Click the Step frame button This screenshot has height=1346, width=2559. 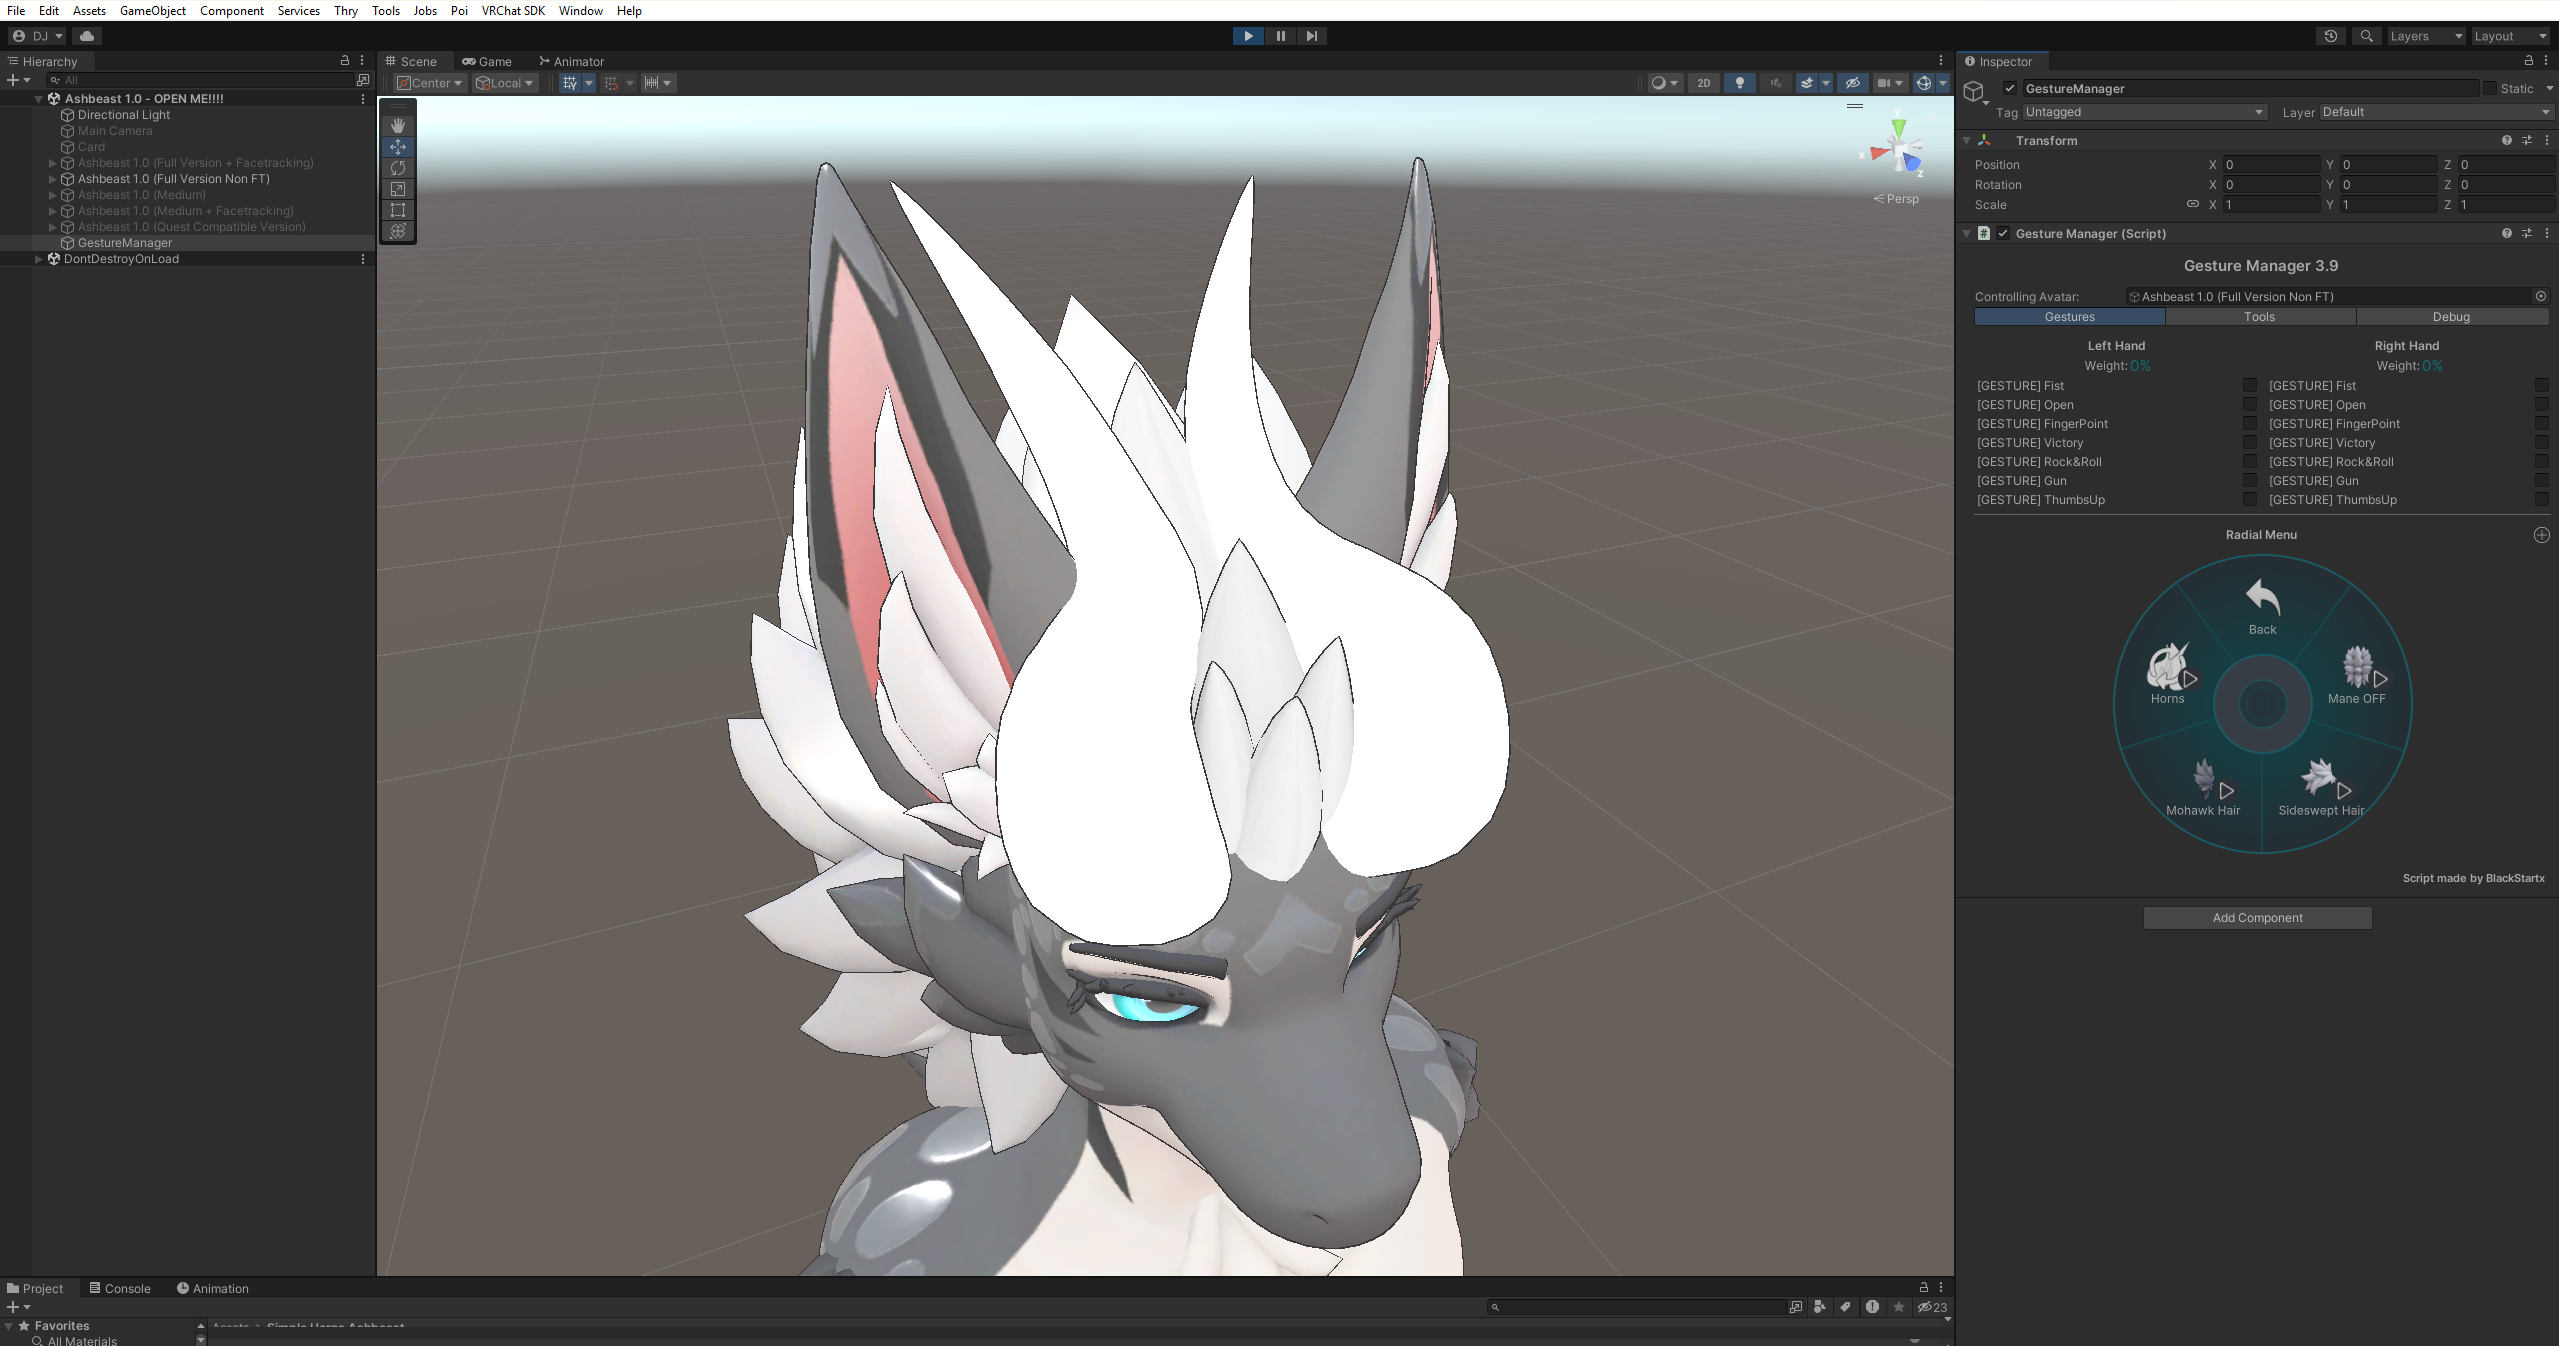point(1311,36)
